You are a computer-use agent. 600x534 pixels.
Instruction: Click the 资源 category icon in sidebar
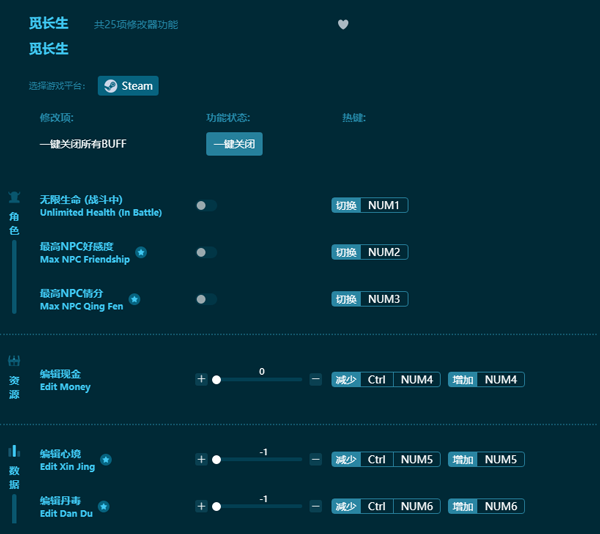coord(14,360)
